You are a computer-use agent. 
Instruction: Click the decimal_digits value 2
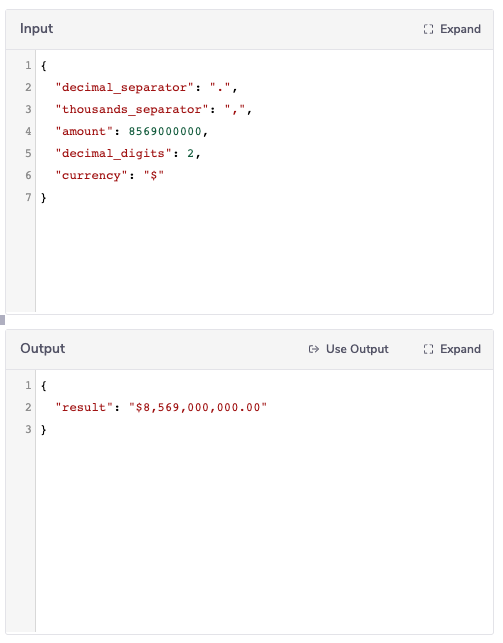pos(191,153)
